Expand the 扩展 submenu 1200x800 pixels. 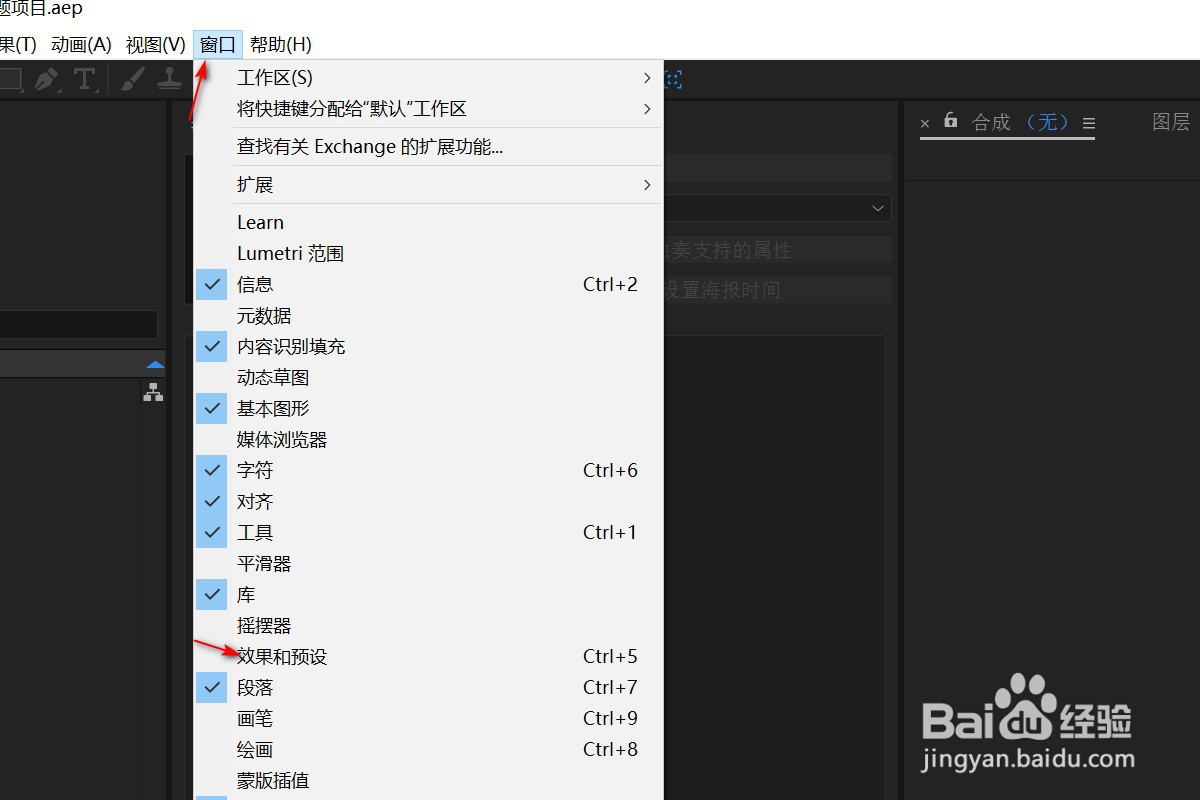click(x=428, y=184)
